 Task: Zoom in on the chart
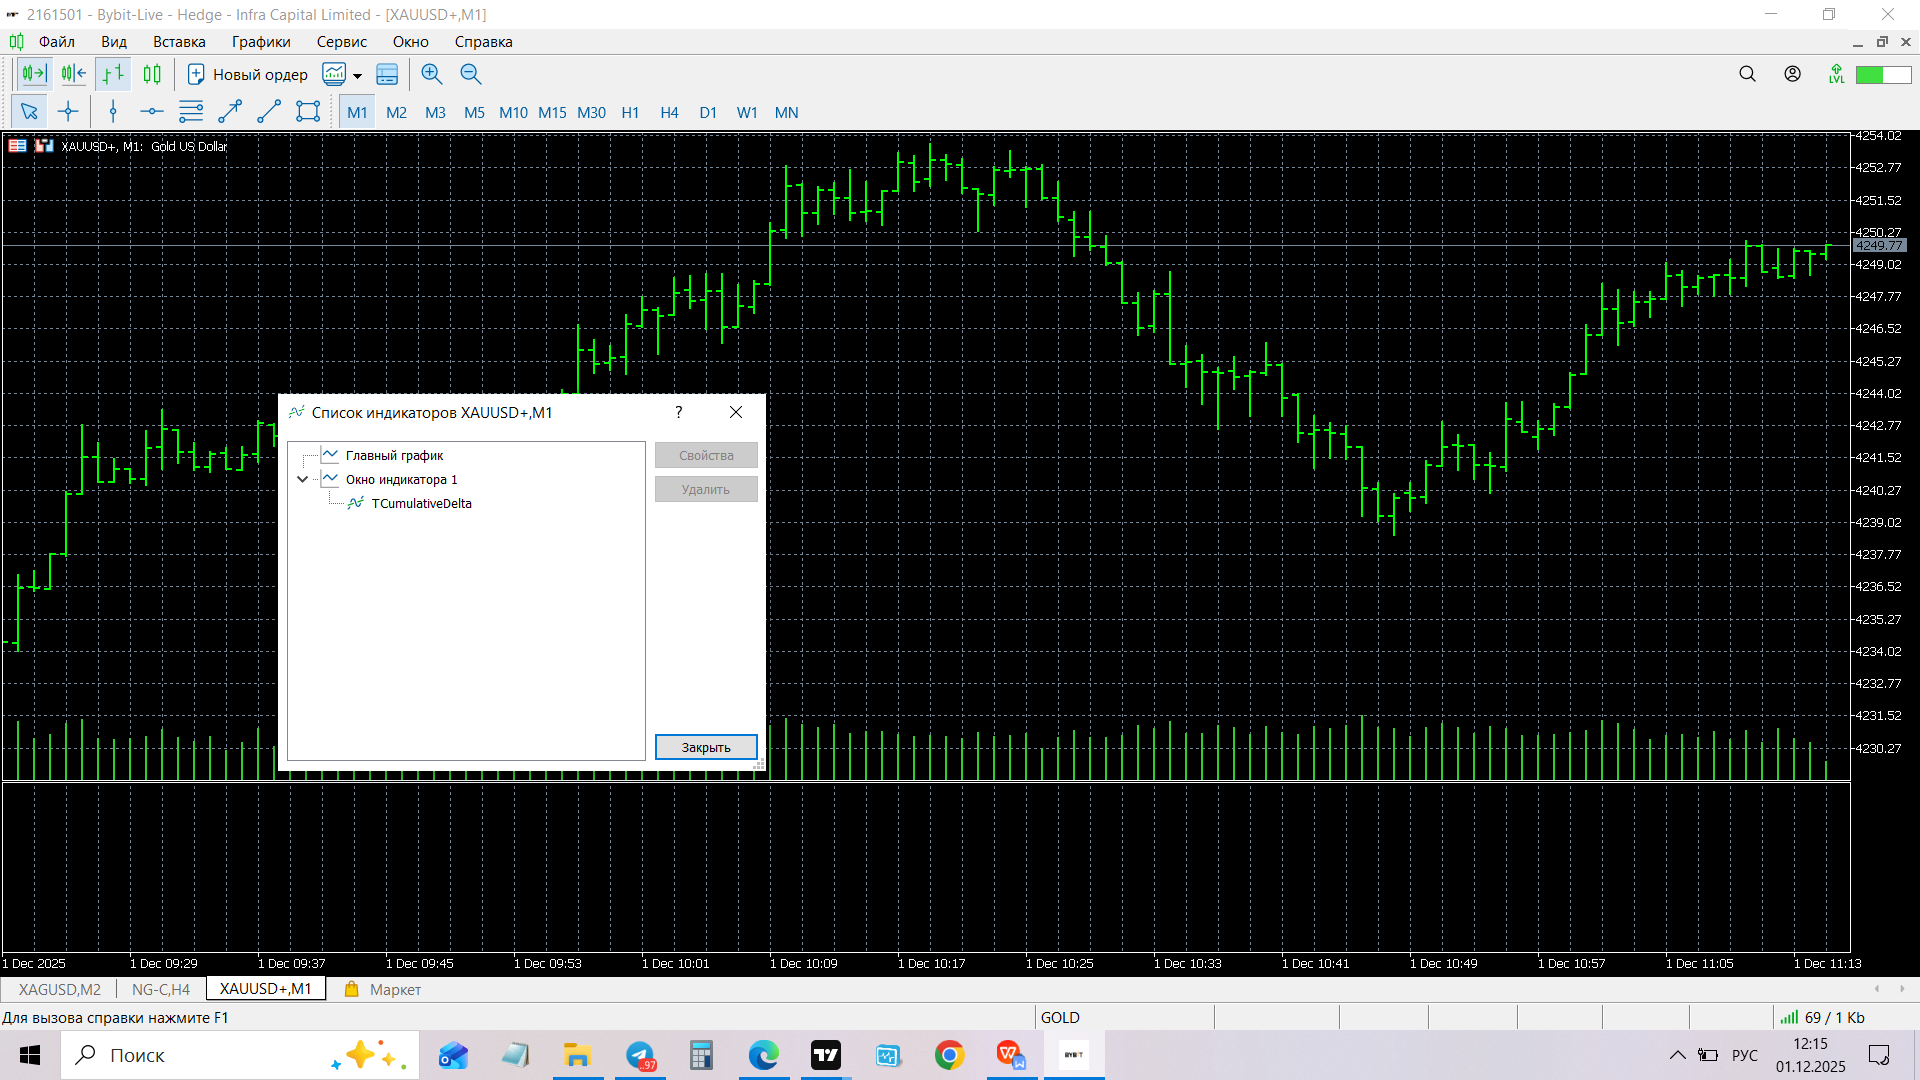432,74
